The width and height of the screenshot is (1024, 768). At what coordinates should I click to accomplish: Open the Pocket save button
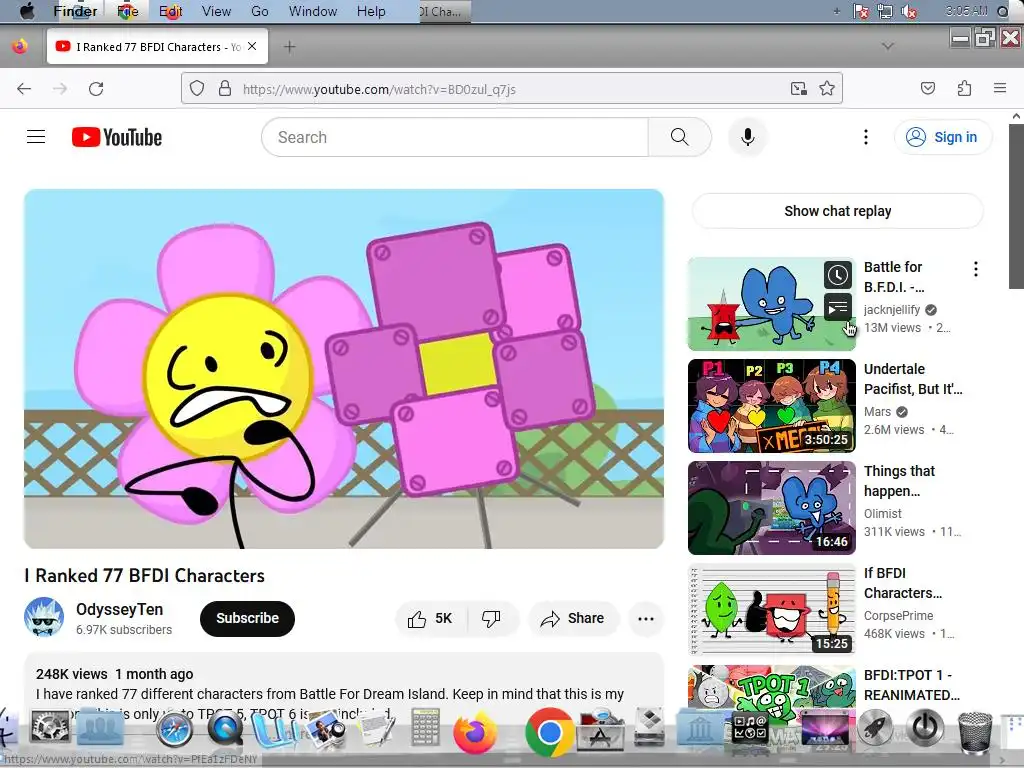pyautogui.click(x=927, y=89)
